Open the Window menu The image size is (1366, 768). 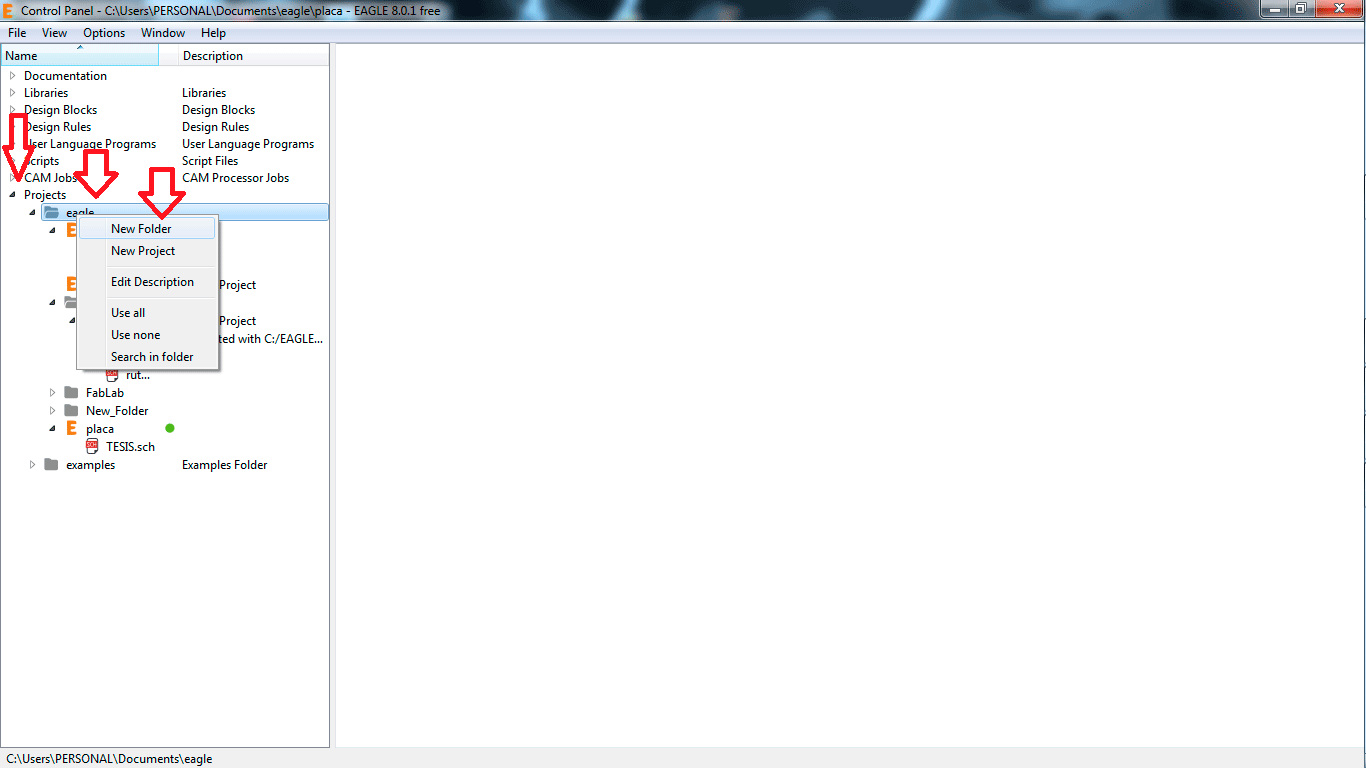163,32
